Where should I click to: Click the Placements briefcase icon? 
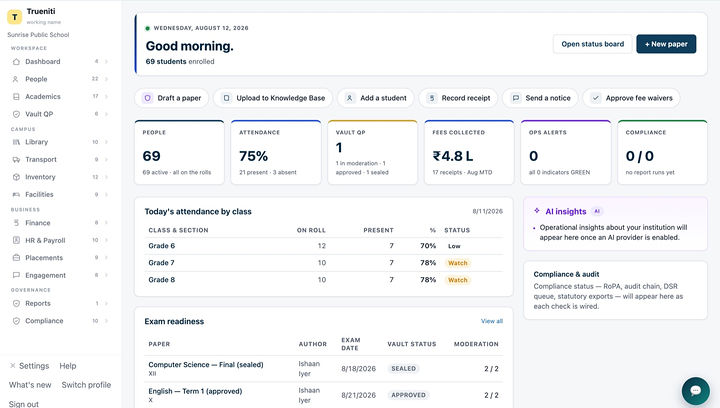click(16, 257)
